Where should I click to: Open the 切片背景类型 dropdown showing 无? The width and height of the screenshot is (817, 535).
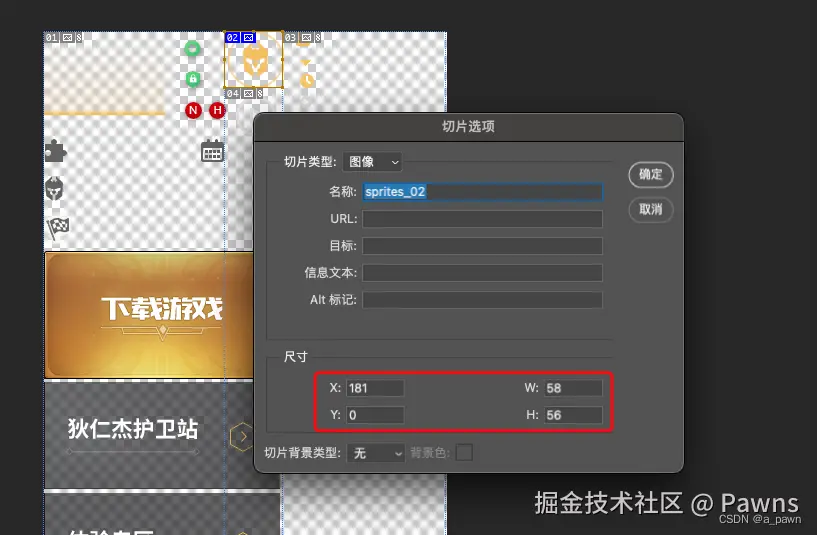click(376, 453)
